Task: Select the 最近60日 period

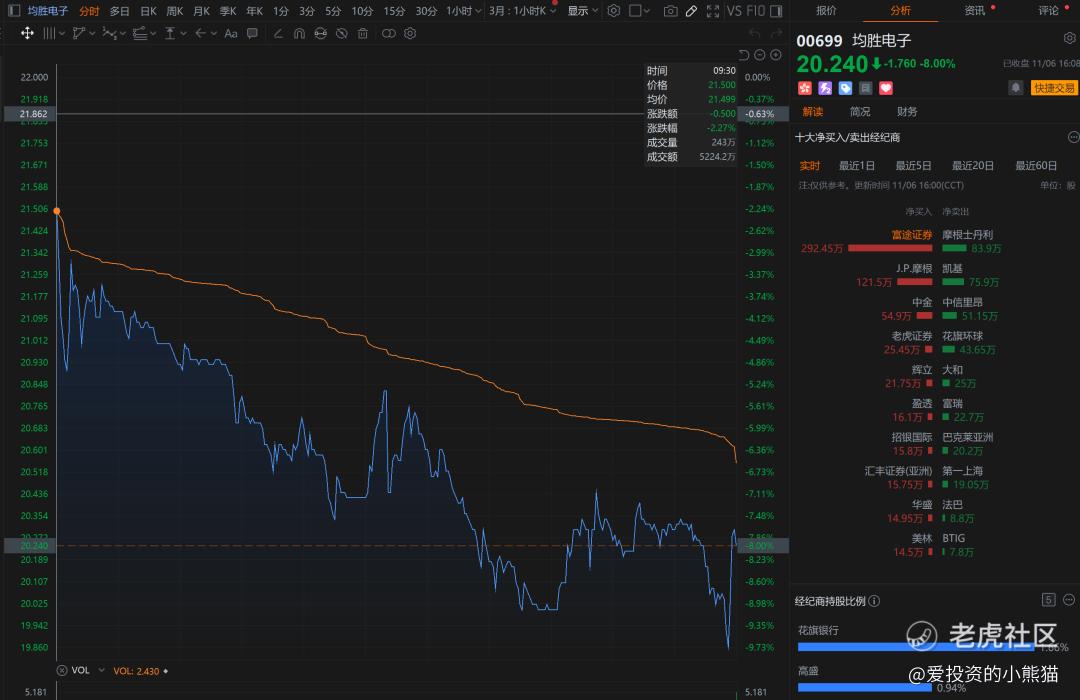Action: (1036, 165)
